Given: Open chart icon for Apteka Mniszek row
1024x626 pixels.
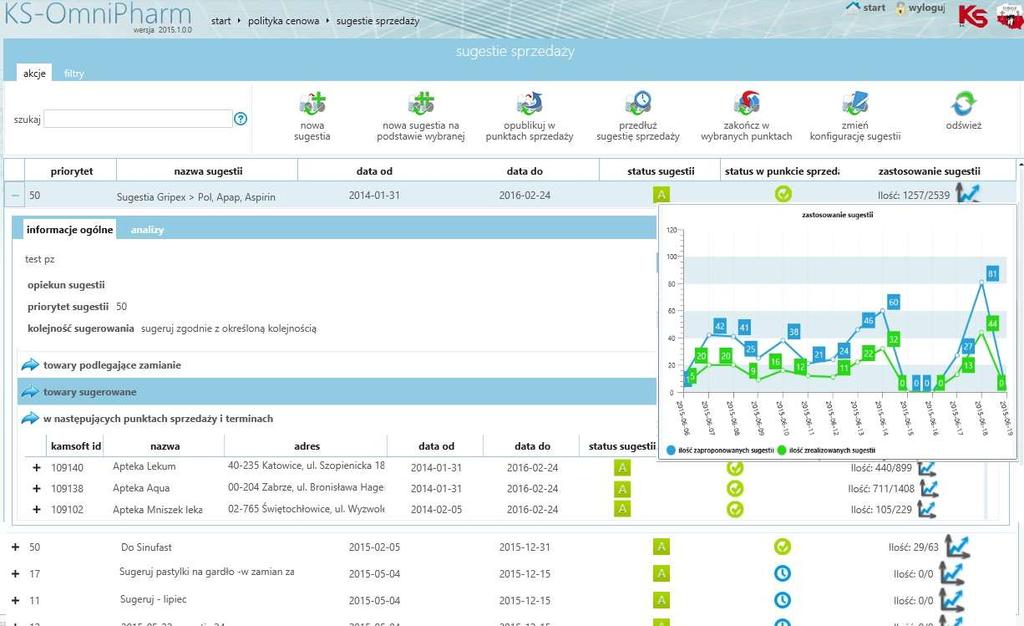Looking at the screenshot, I should 926,509.
